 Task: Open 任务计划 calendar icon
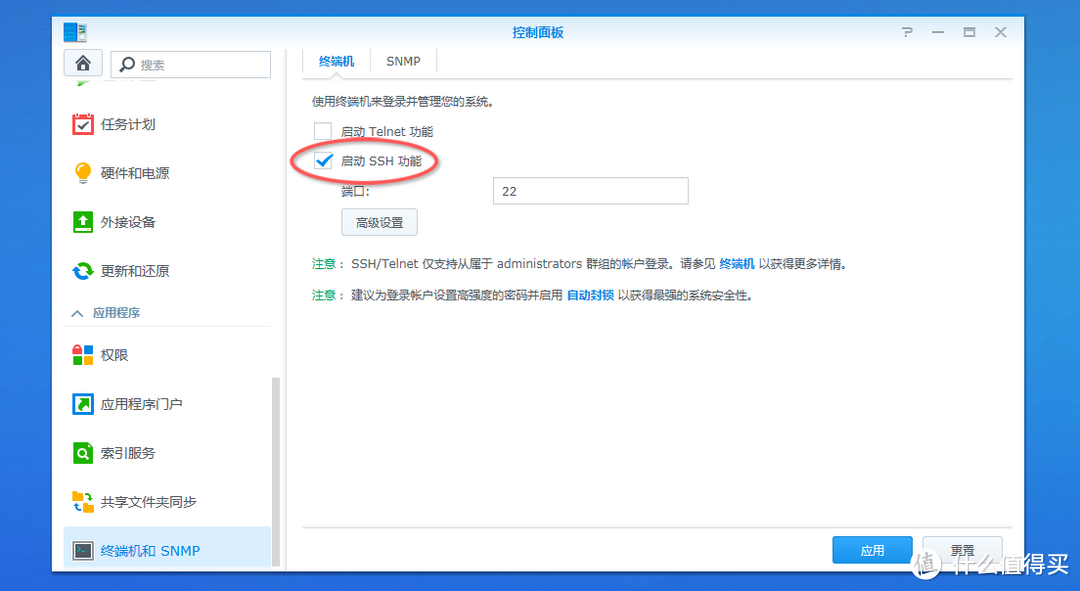[83, 125]
